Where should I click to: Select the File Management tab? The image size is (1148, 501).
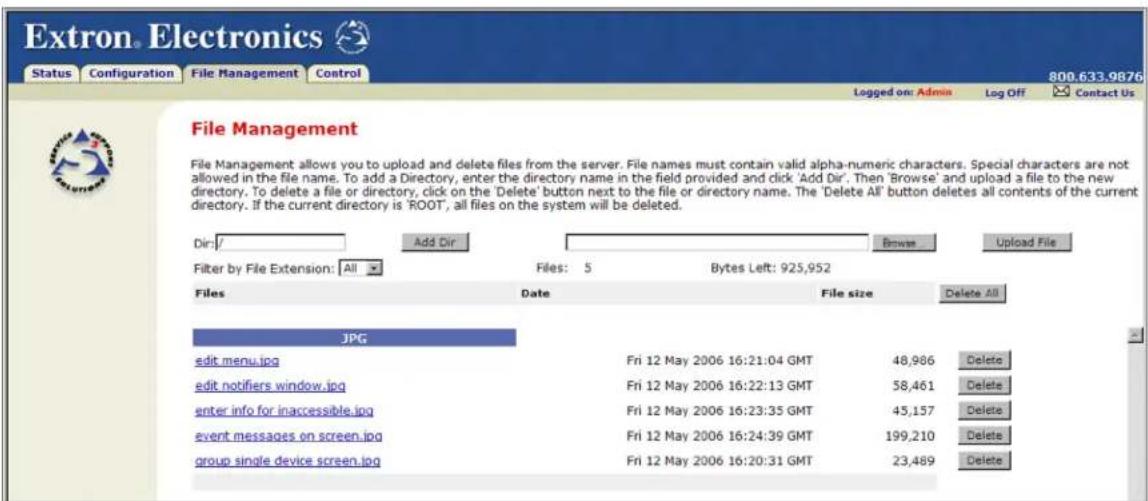tap(244, 73)
